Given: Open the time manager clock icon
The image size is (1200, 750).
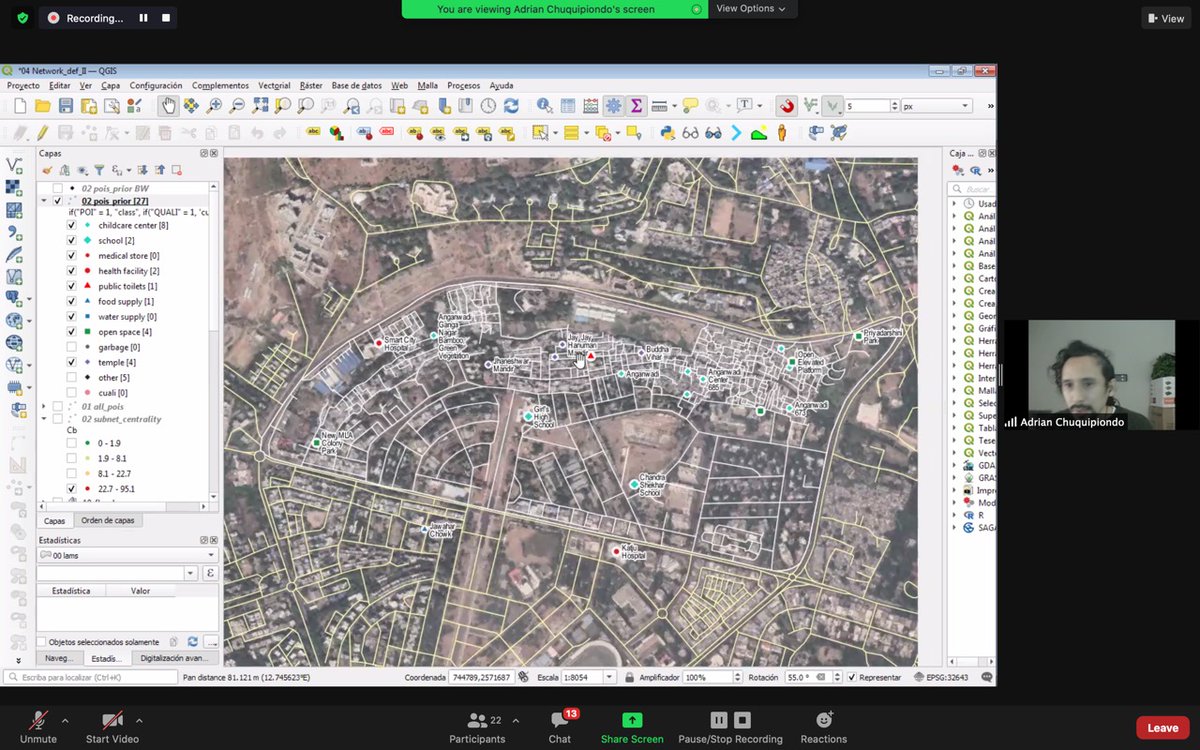Looking at the screenshot, I should coord(488,106).
